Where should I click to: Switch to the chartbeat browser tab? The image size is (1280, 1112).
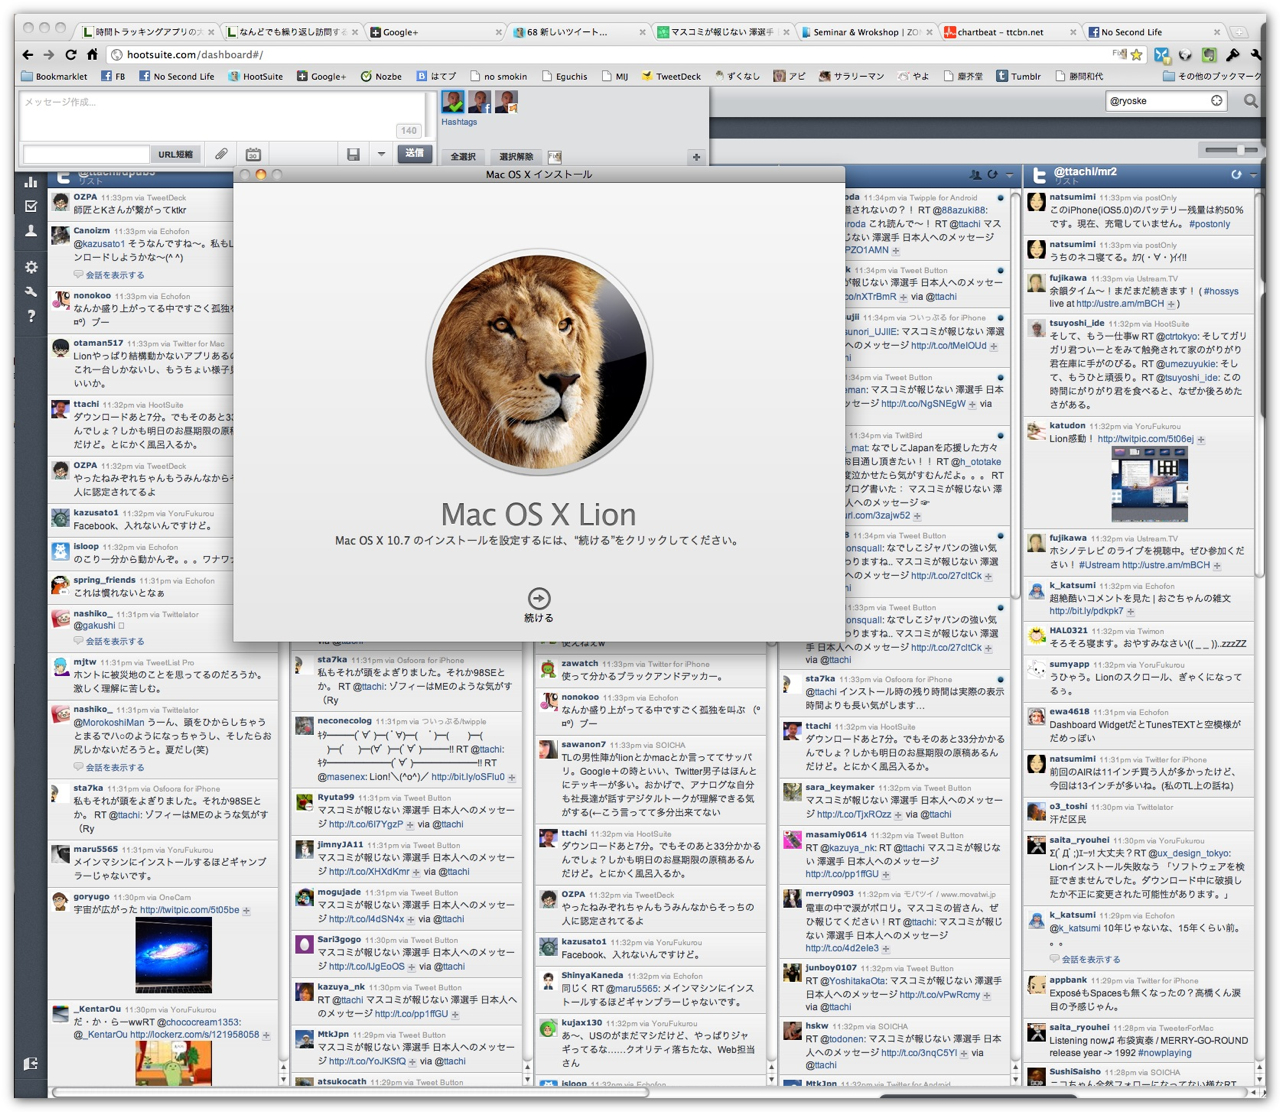[x=1004, y=32]
